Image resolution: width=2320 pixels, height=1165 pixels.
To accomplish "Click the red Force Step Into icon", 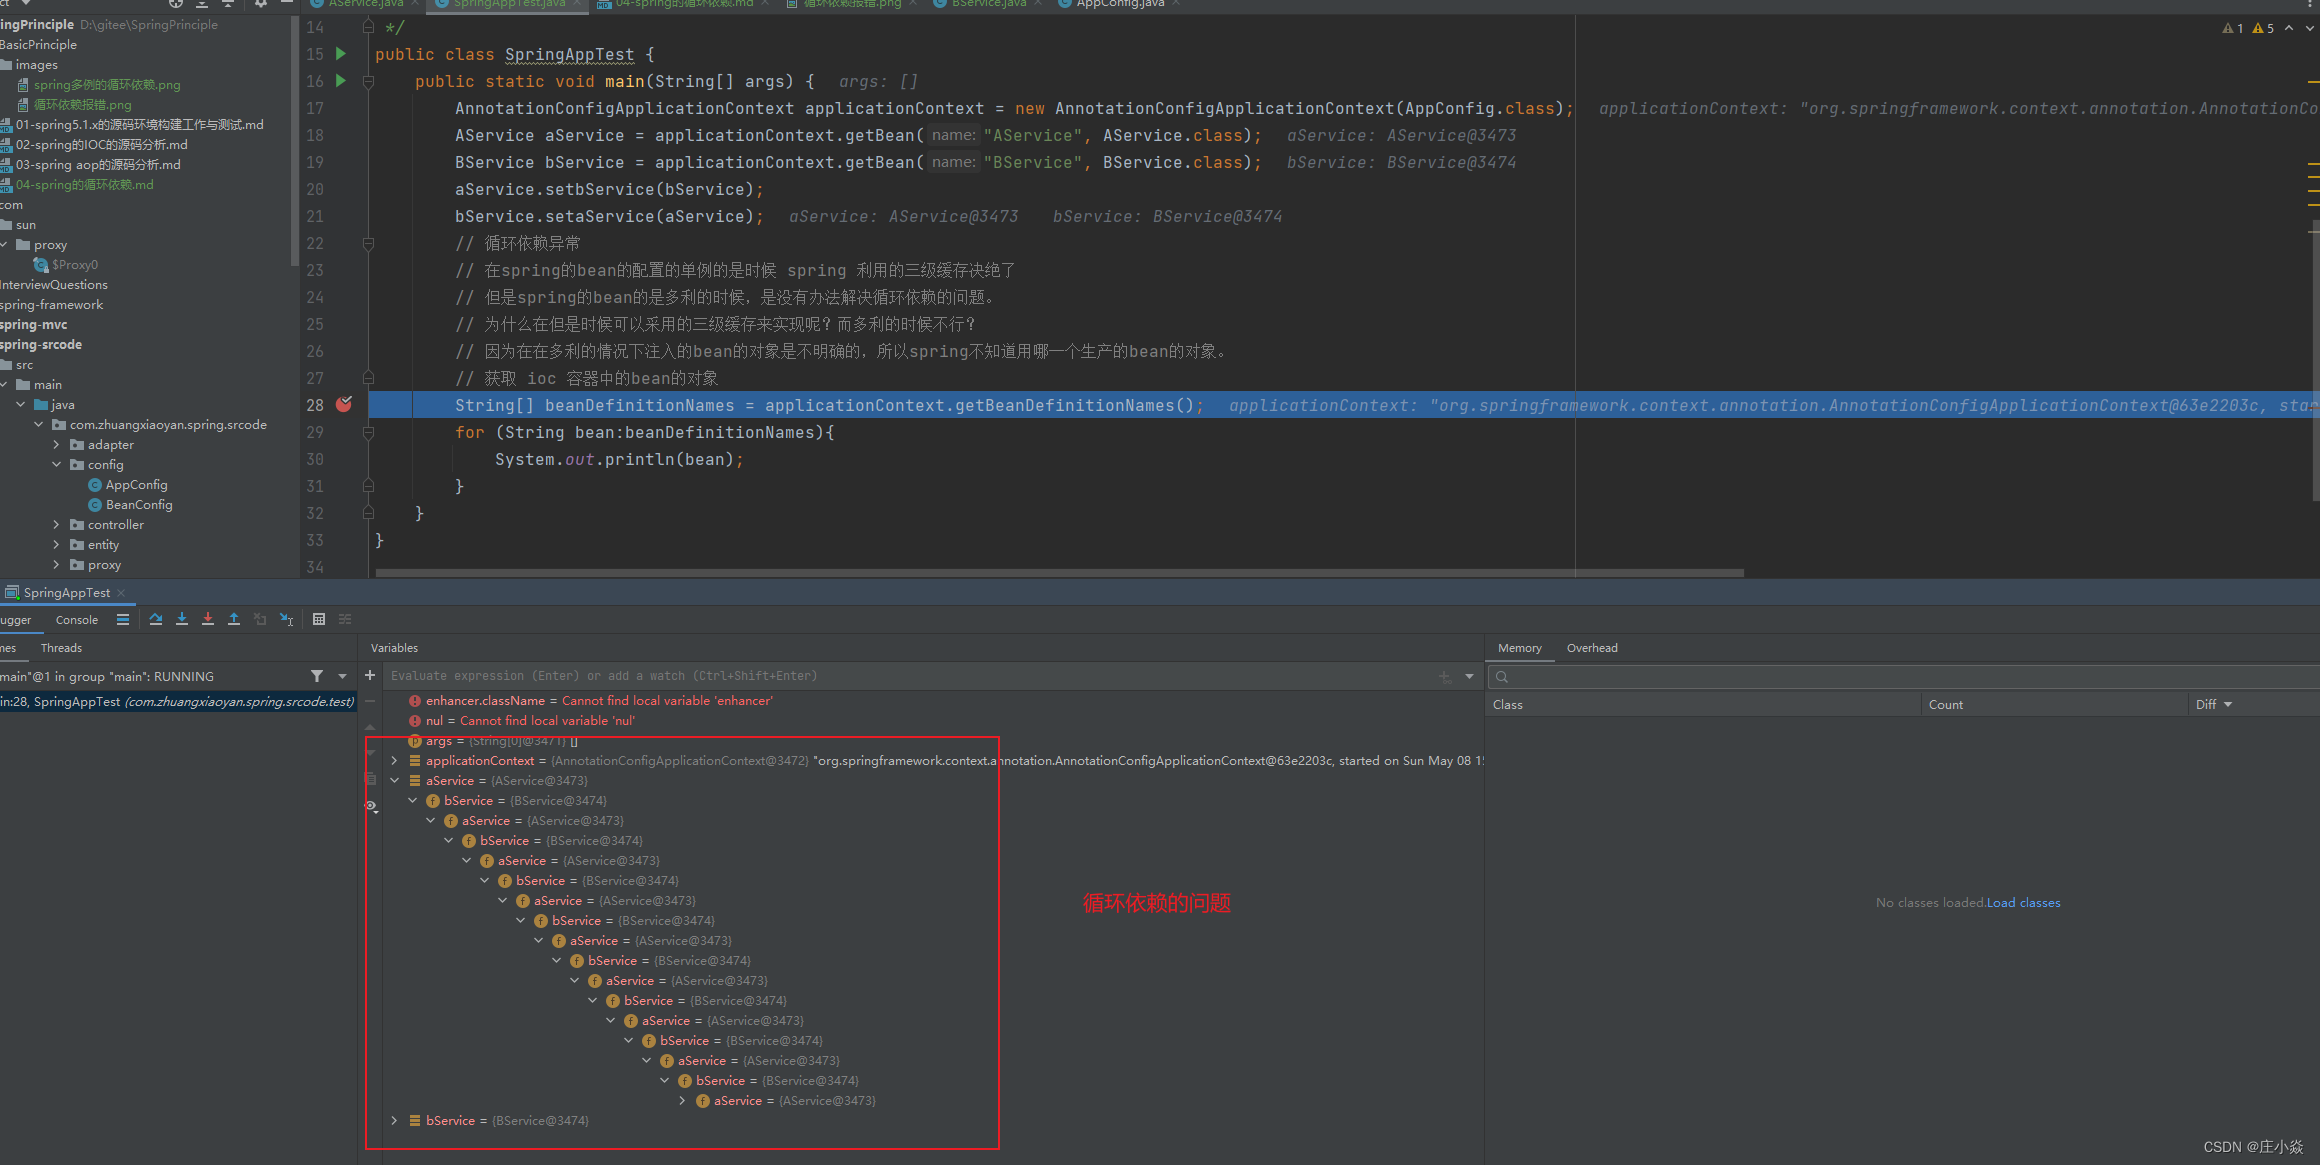I will tap(208, 620).
